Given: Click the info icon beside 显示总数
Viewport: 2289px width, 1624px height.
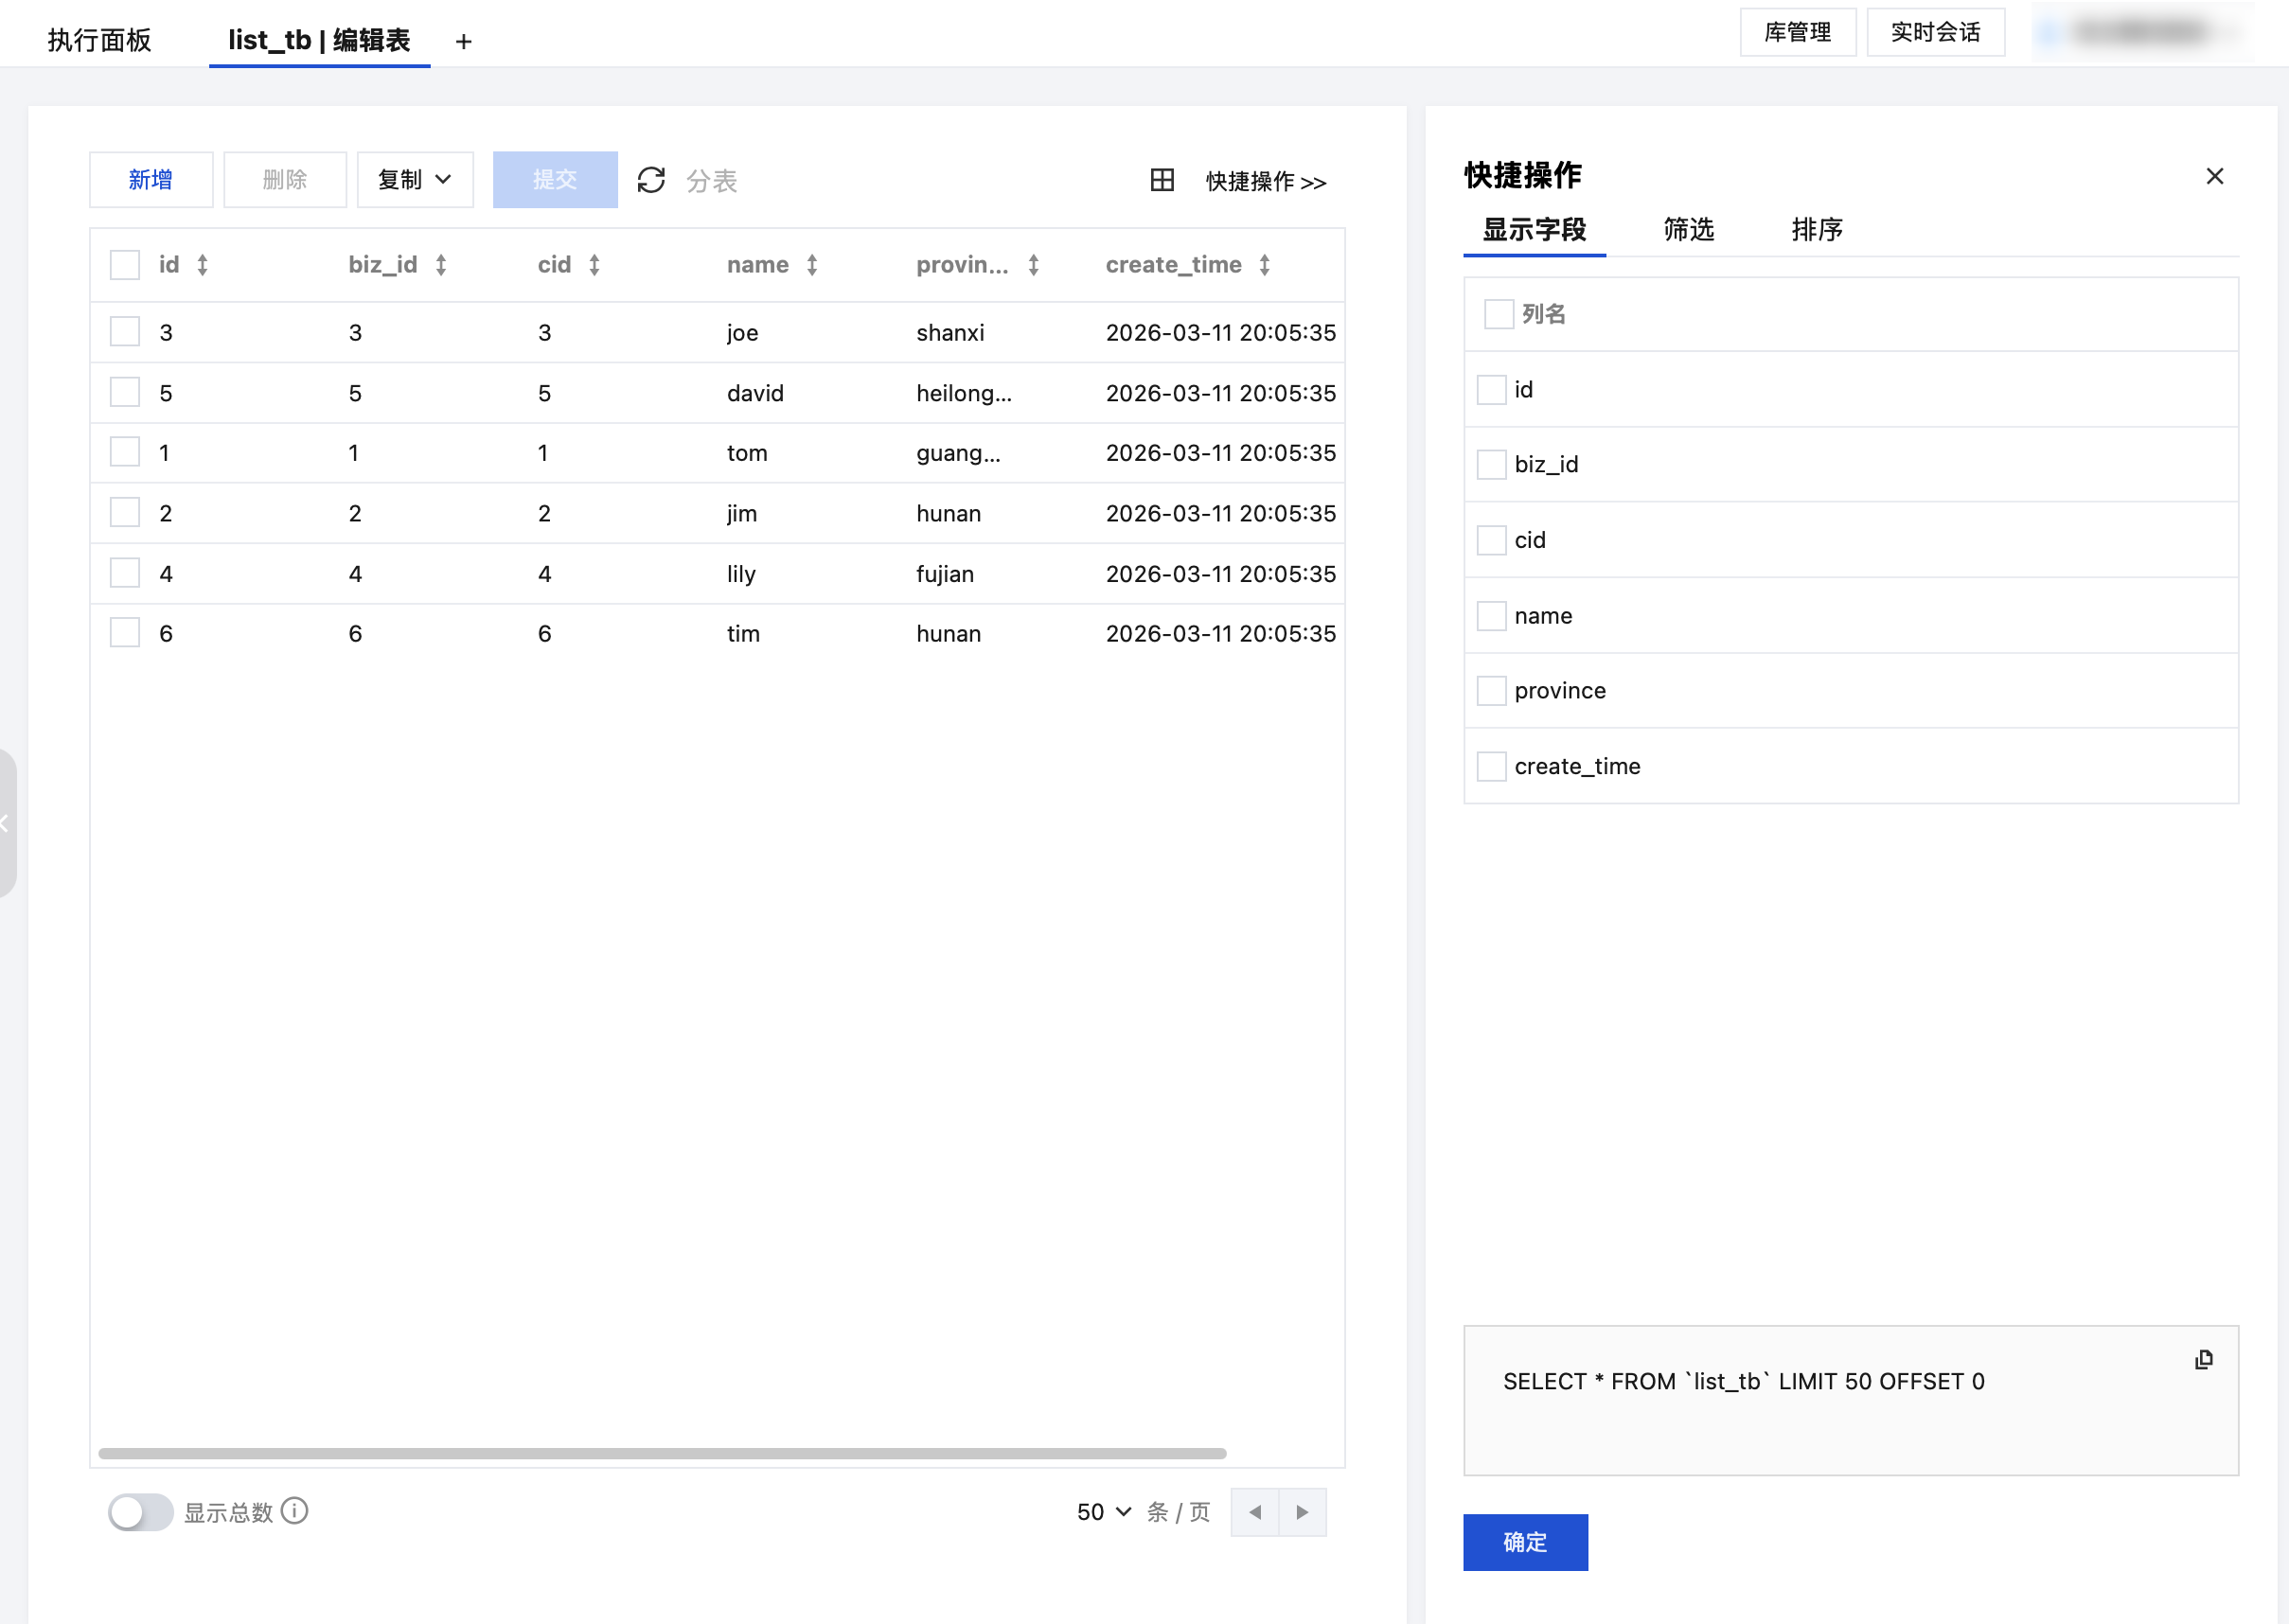Looking at the screenshot, I should 295,1511.
